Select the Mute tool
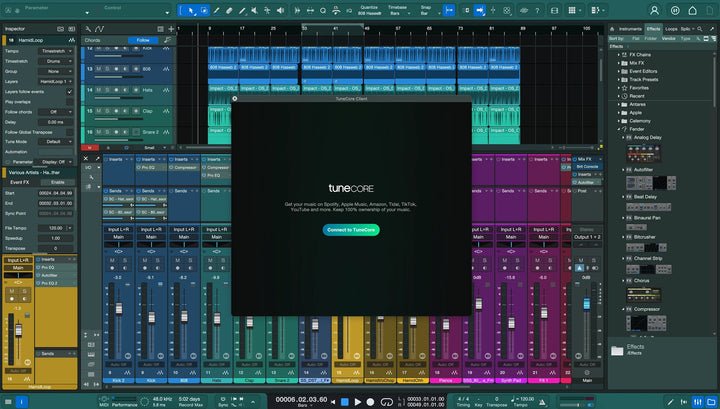 coord(254,10)
